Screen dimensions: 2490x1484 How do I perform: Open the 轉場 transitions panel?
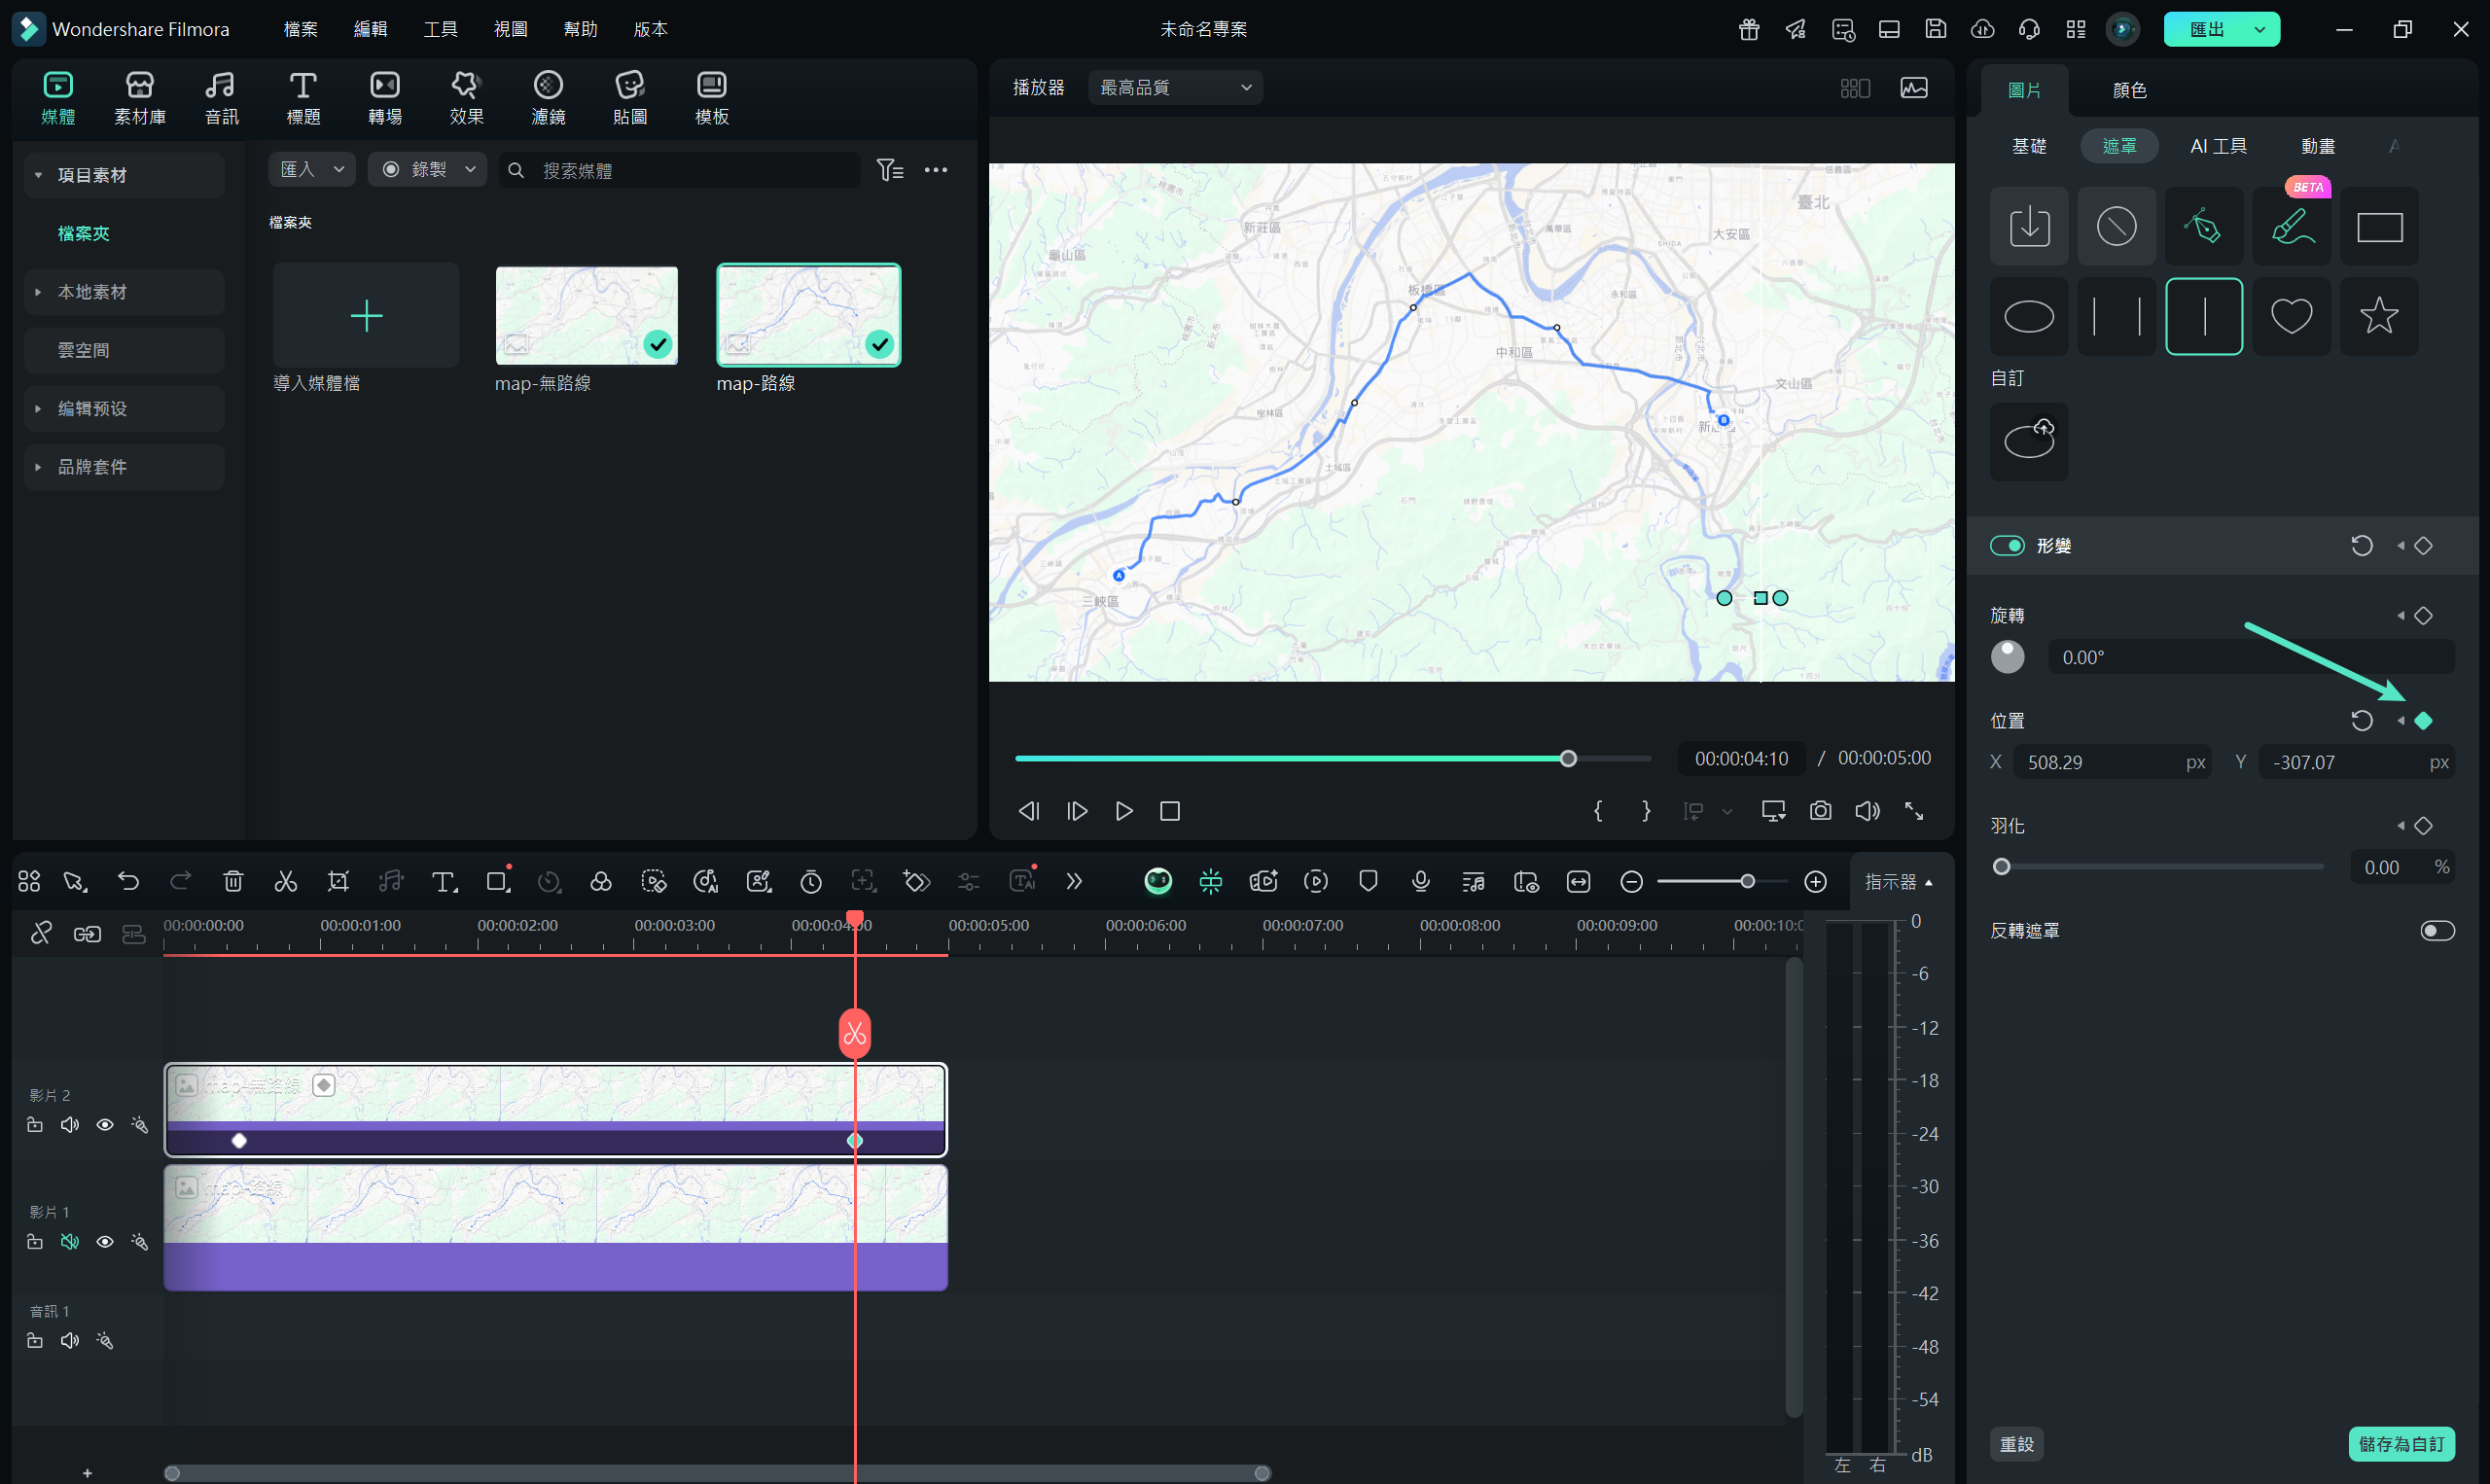click(x=385, y=98)
